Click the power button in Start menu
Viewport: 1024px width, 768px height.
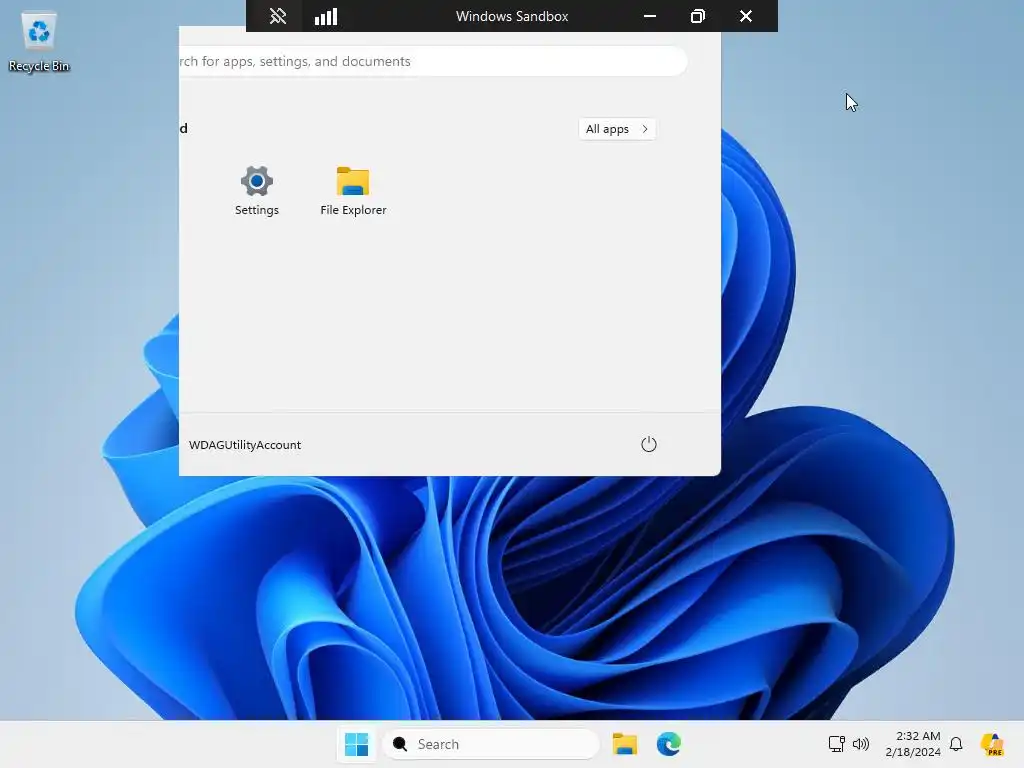coord(648,445)
